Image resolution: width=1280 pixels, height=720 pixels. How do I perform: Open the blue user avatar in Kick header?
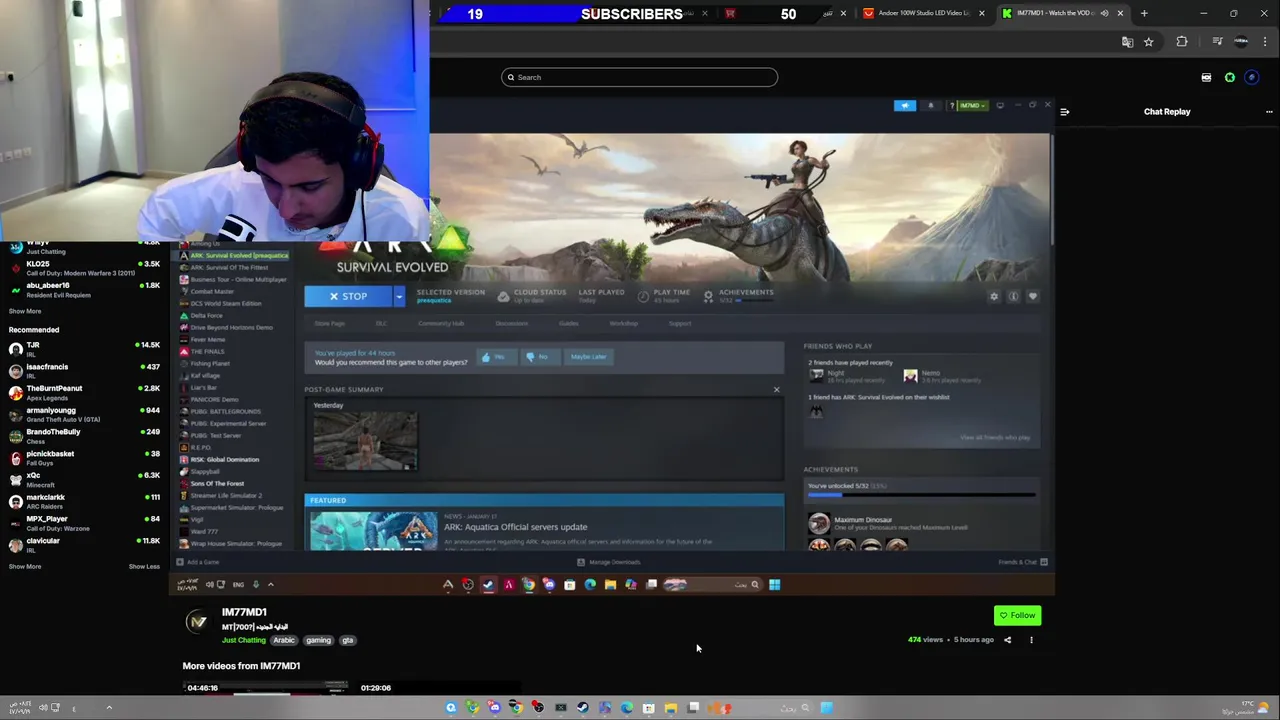tap(1252, 77)
